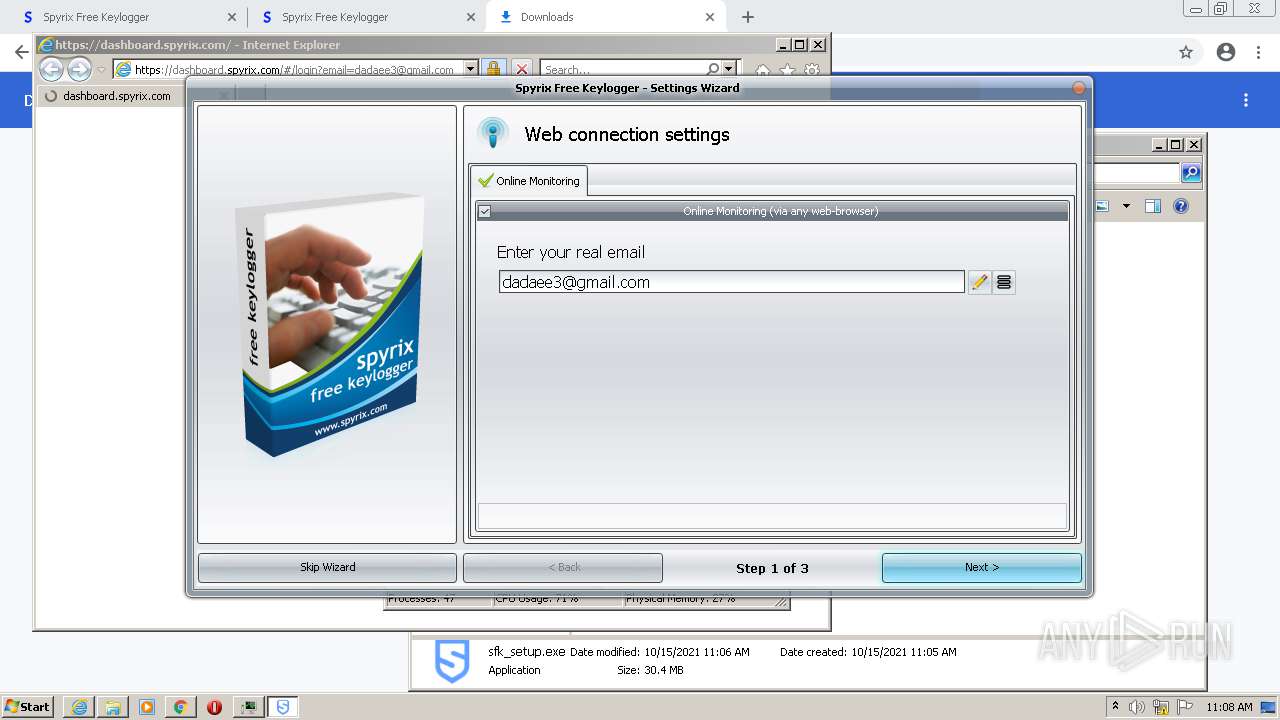Click the Next button in wizard
The image size is (1280, 720).
981,567
